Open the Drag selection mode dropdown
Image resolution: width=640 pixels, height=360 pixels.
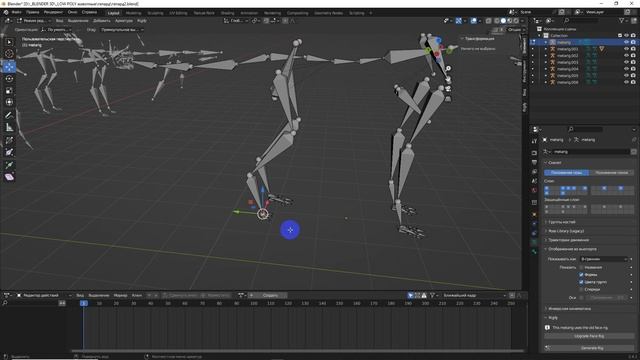(x=121, y=30)
